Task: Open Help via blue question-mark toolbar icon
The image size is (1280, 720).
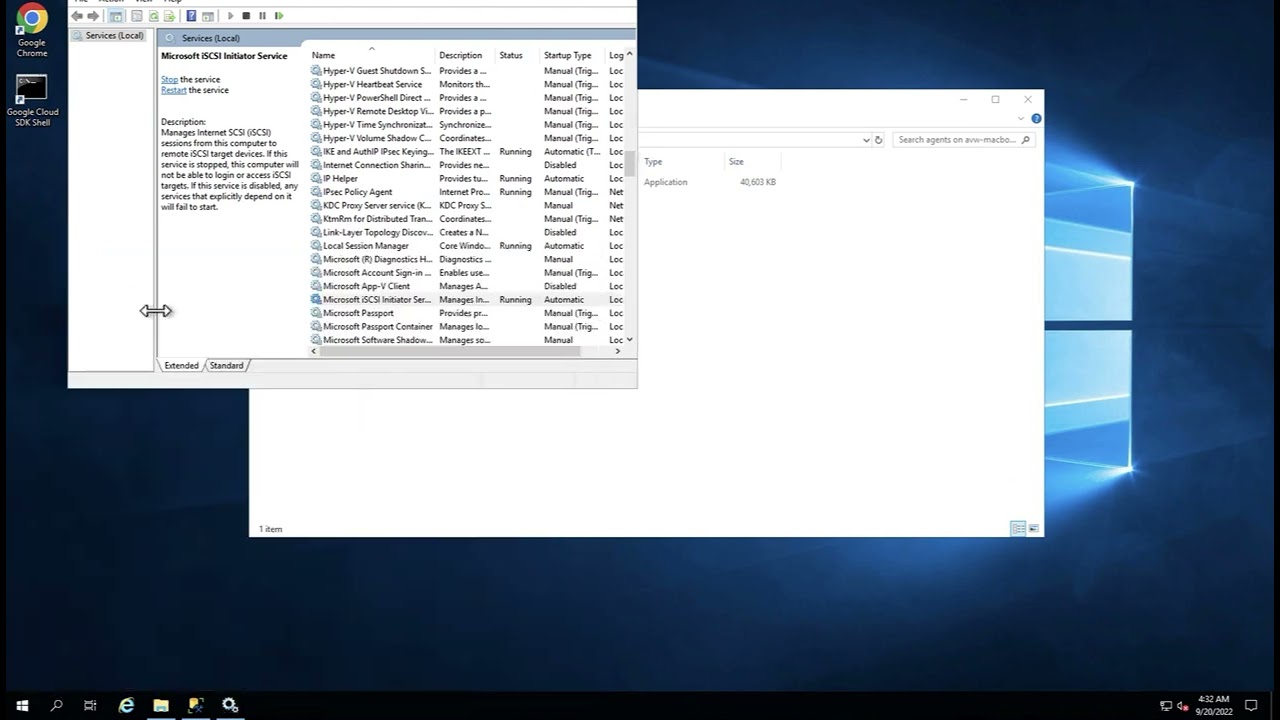Action: 191,16
